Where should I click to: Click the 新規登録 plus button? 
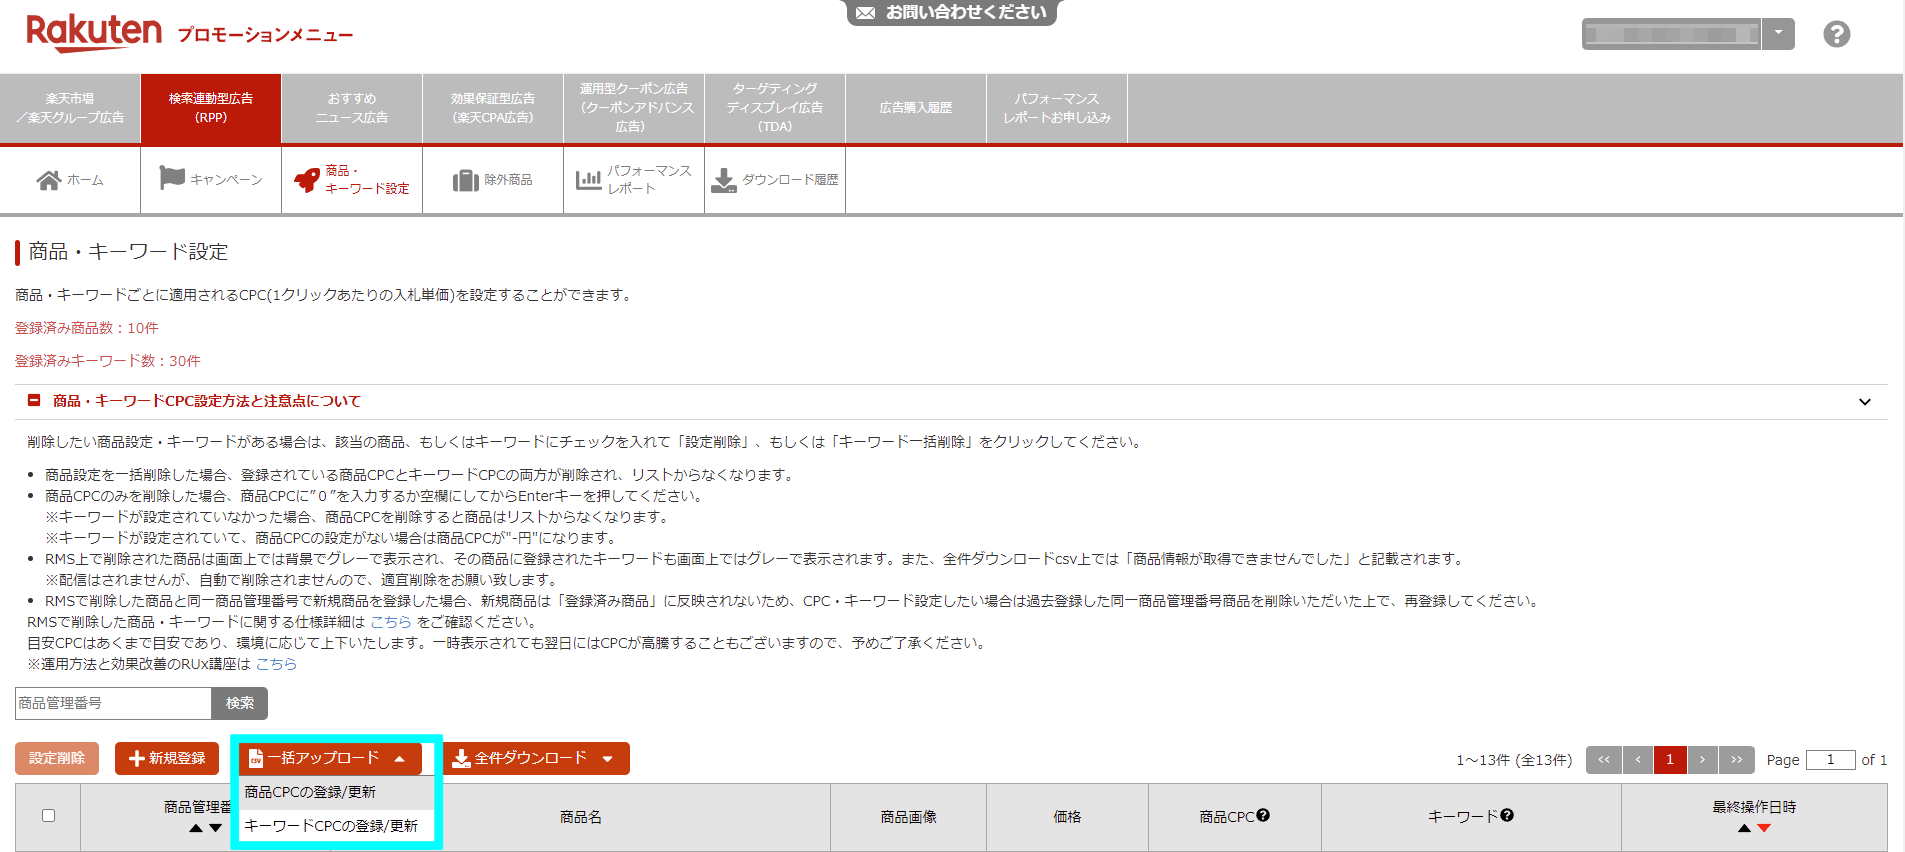[167, 758]
